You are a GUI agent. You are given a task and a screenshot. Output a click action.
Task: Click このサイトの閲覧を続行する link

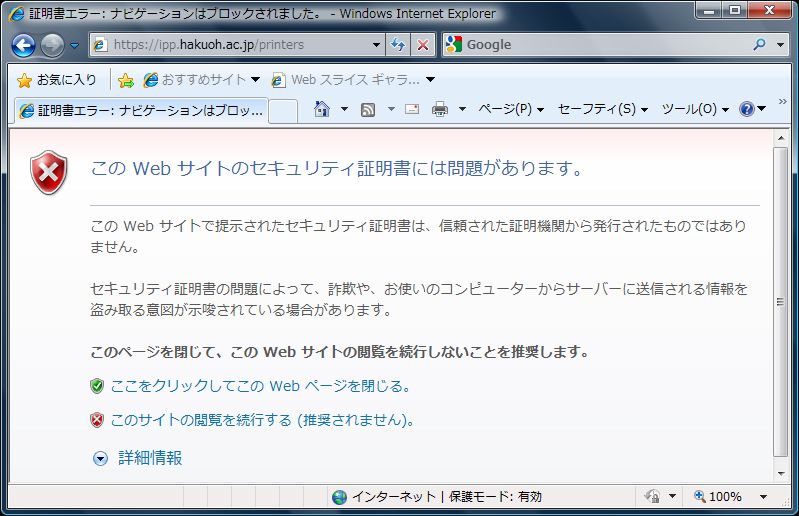[x=262, y=420]
